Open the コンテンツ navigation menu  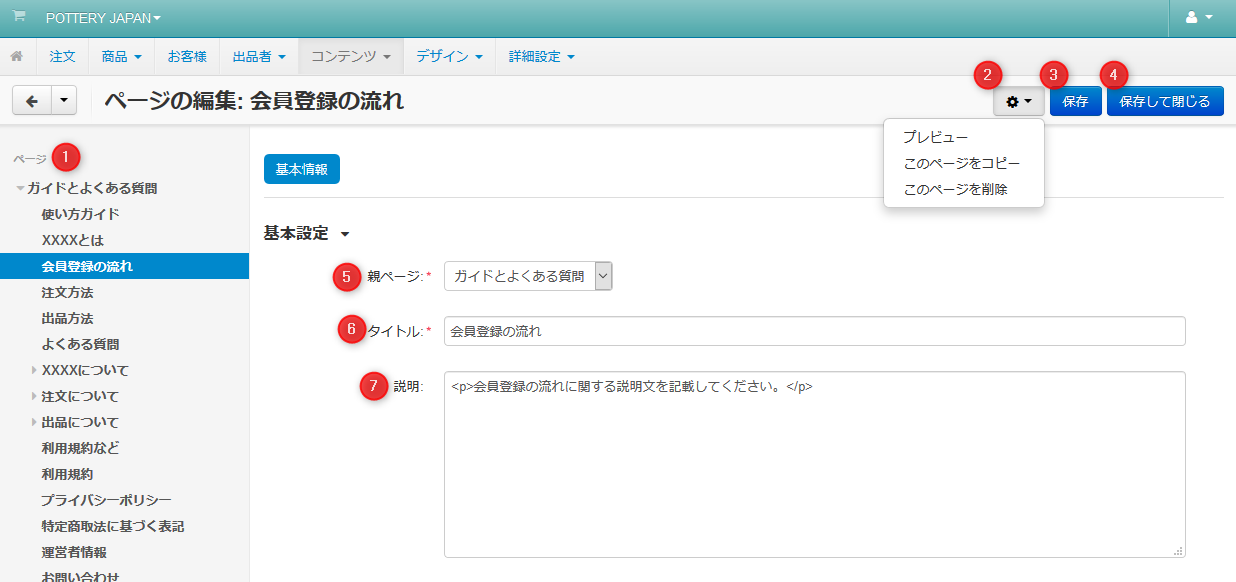(x=350, y=56)
